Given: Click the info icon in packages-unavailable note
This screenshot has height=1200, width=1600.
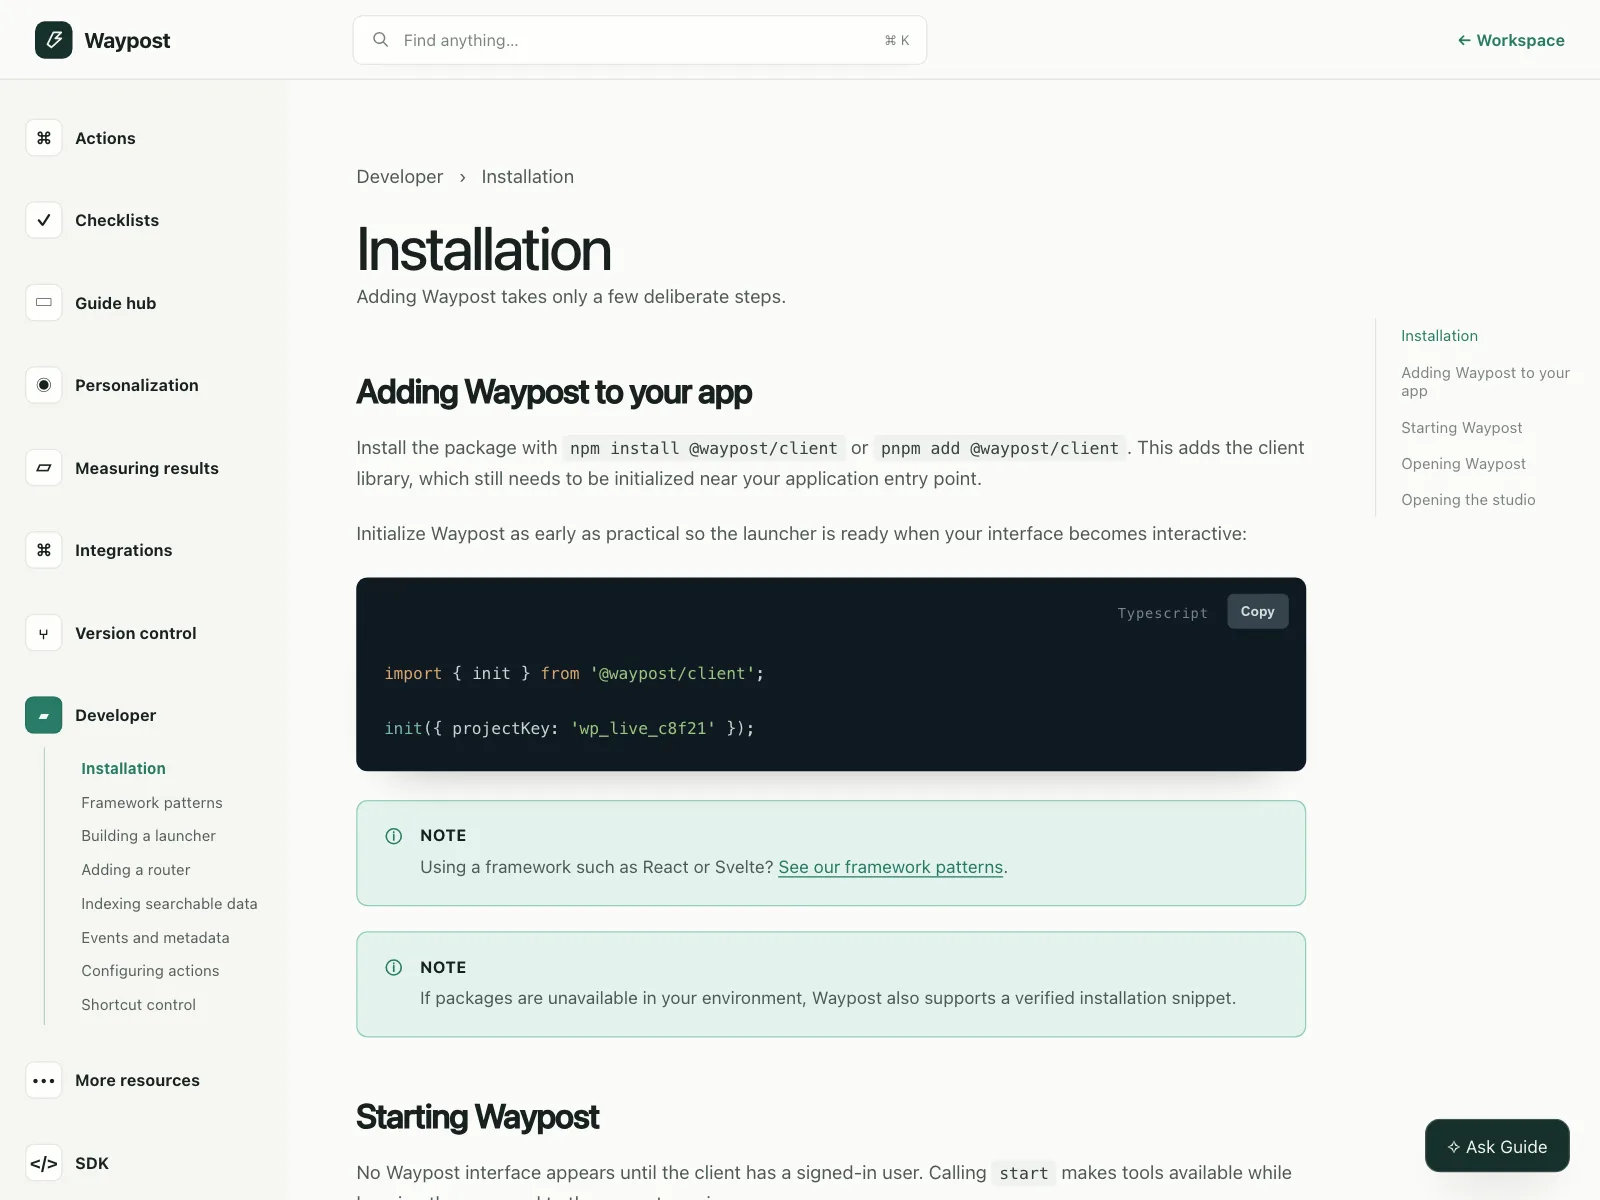Looking at the screenshot, I should (394, 967).
